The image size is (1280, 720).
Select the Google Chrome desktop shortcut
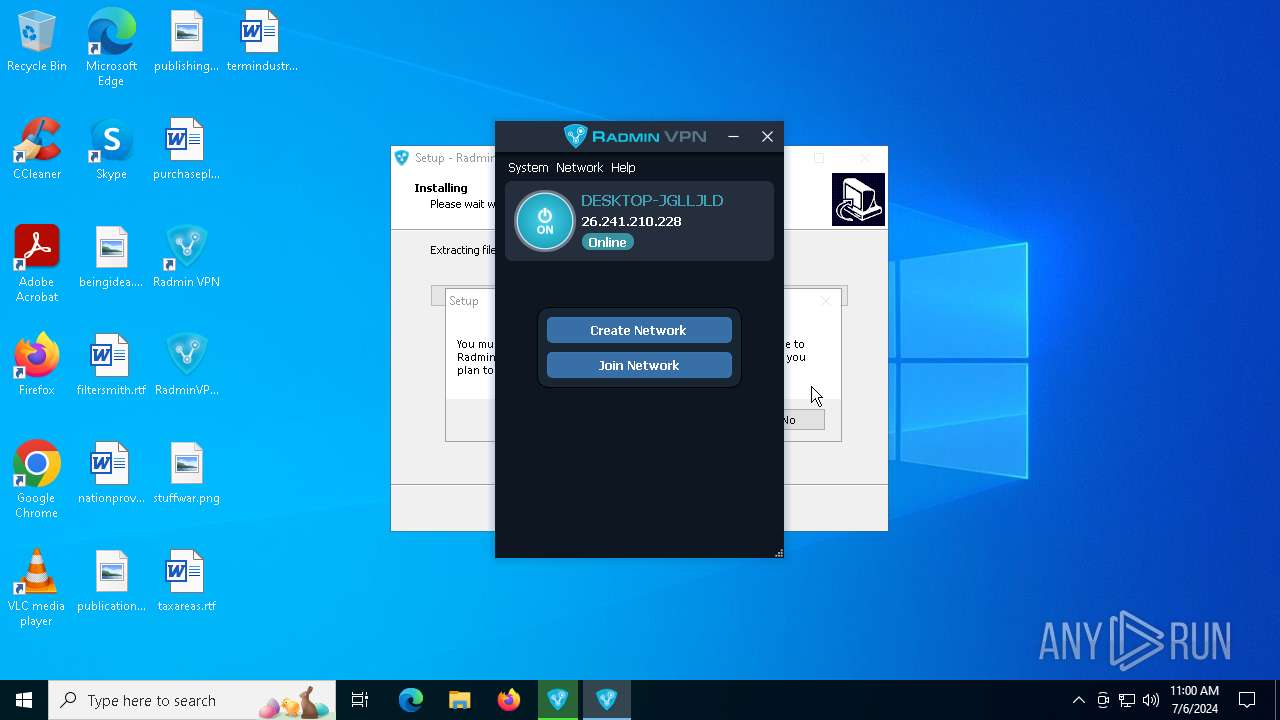click(37, 479)
